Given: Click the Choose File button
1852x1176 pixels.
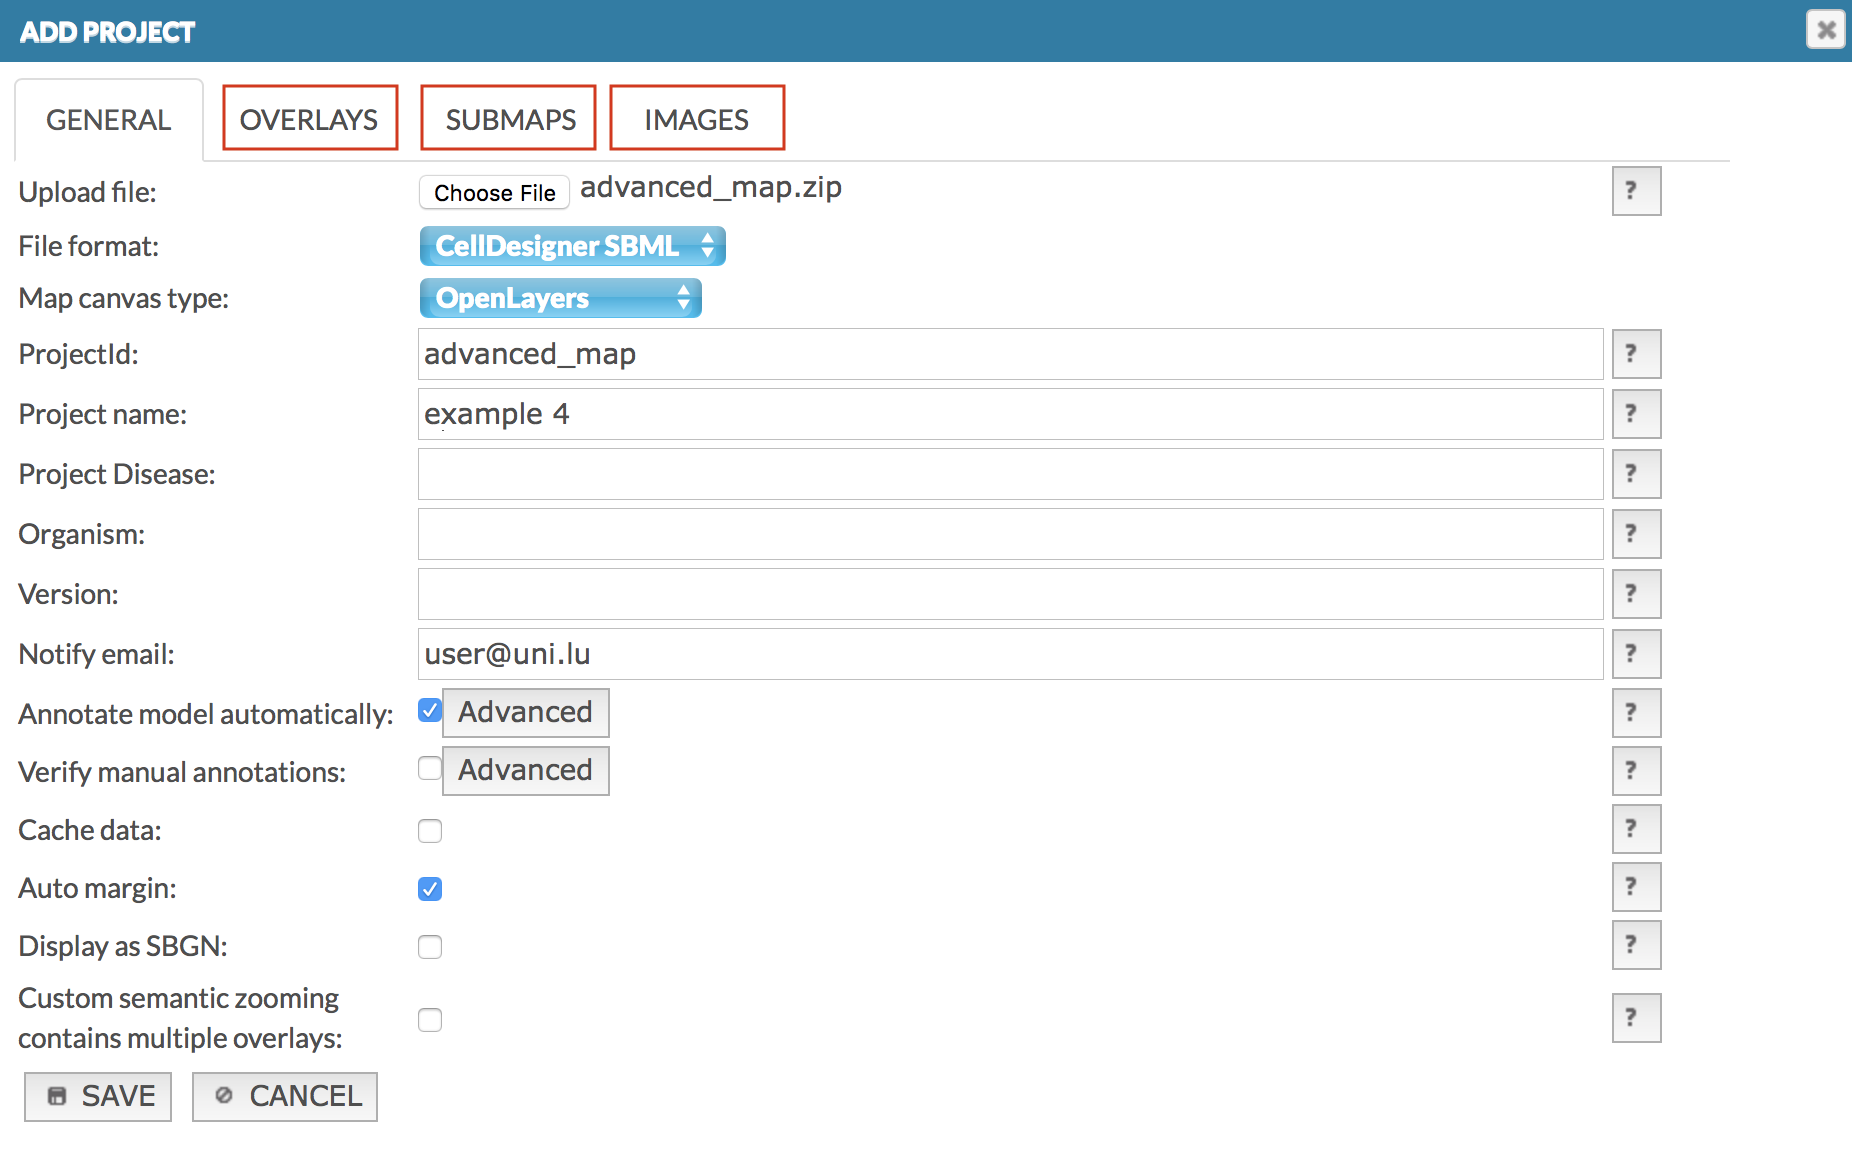Looking at the screenshot, I should [x=494, y=193].
